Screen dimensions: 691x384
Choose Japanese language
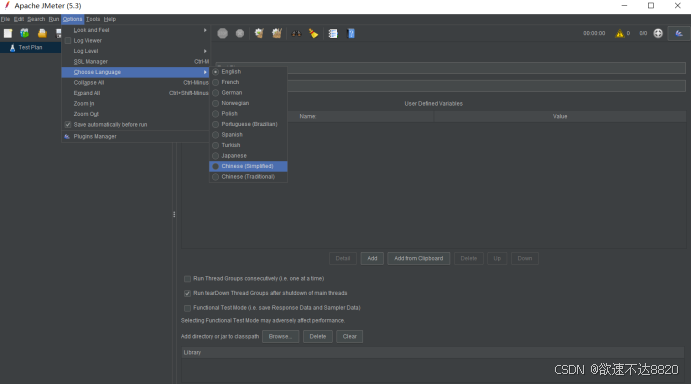click(248, 156)
